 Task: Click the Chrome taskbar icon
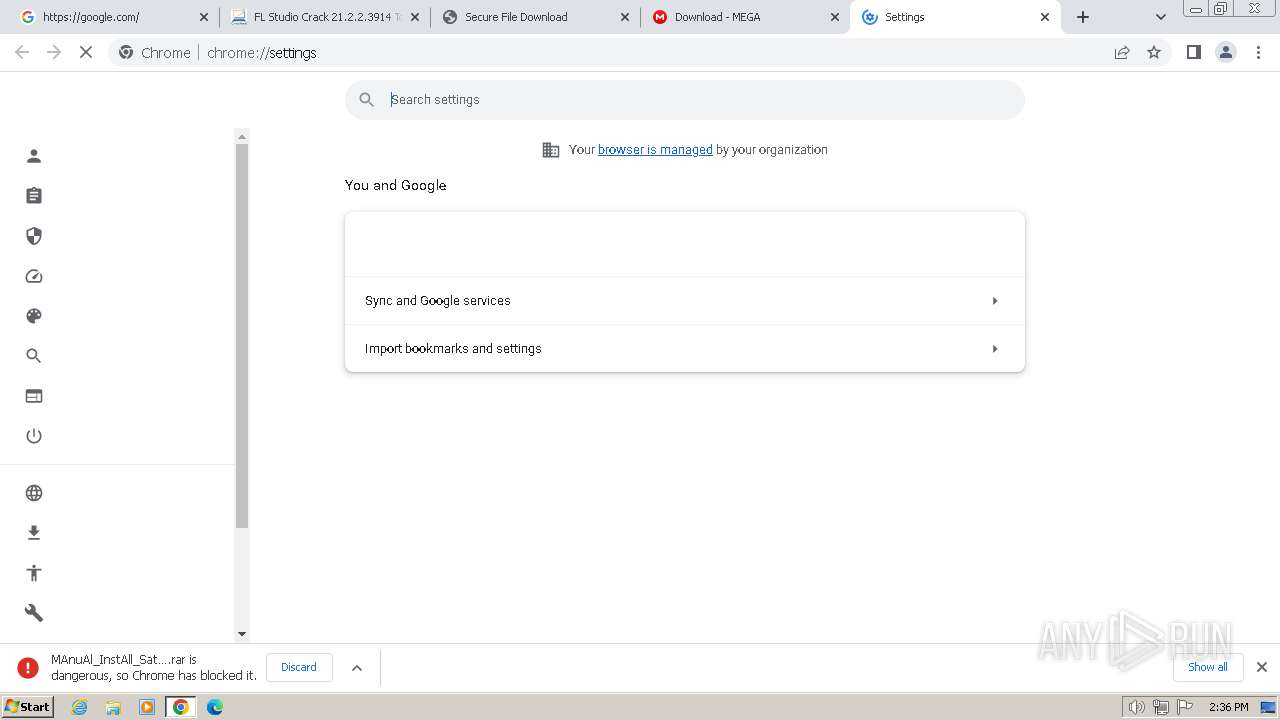181,707
